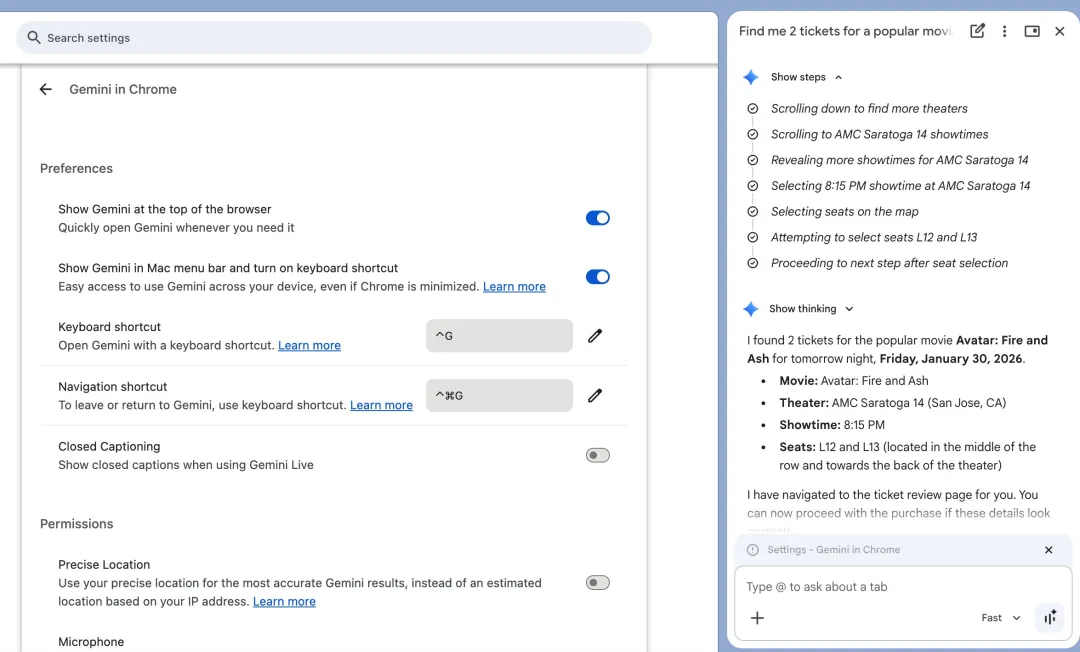The width and height of the screenshot is (1080, 652).
Task: Remove the Settings tab chip from prompt
Action: coord(1048,550)
